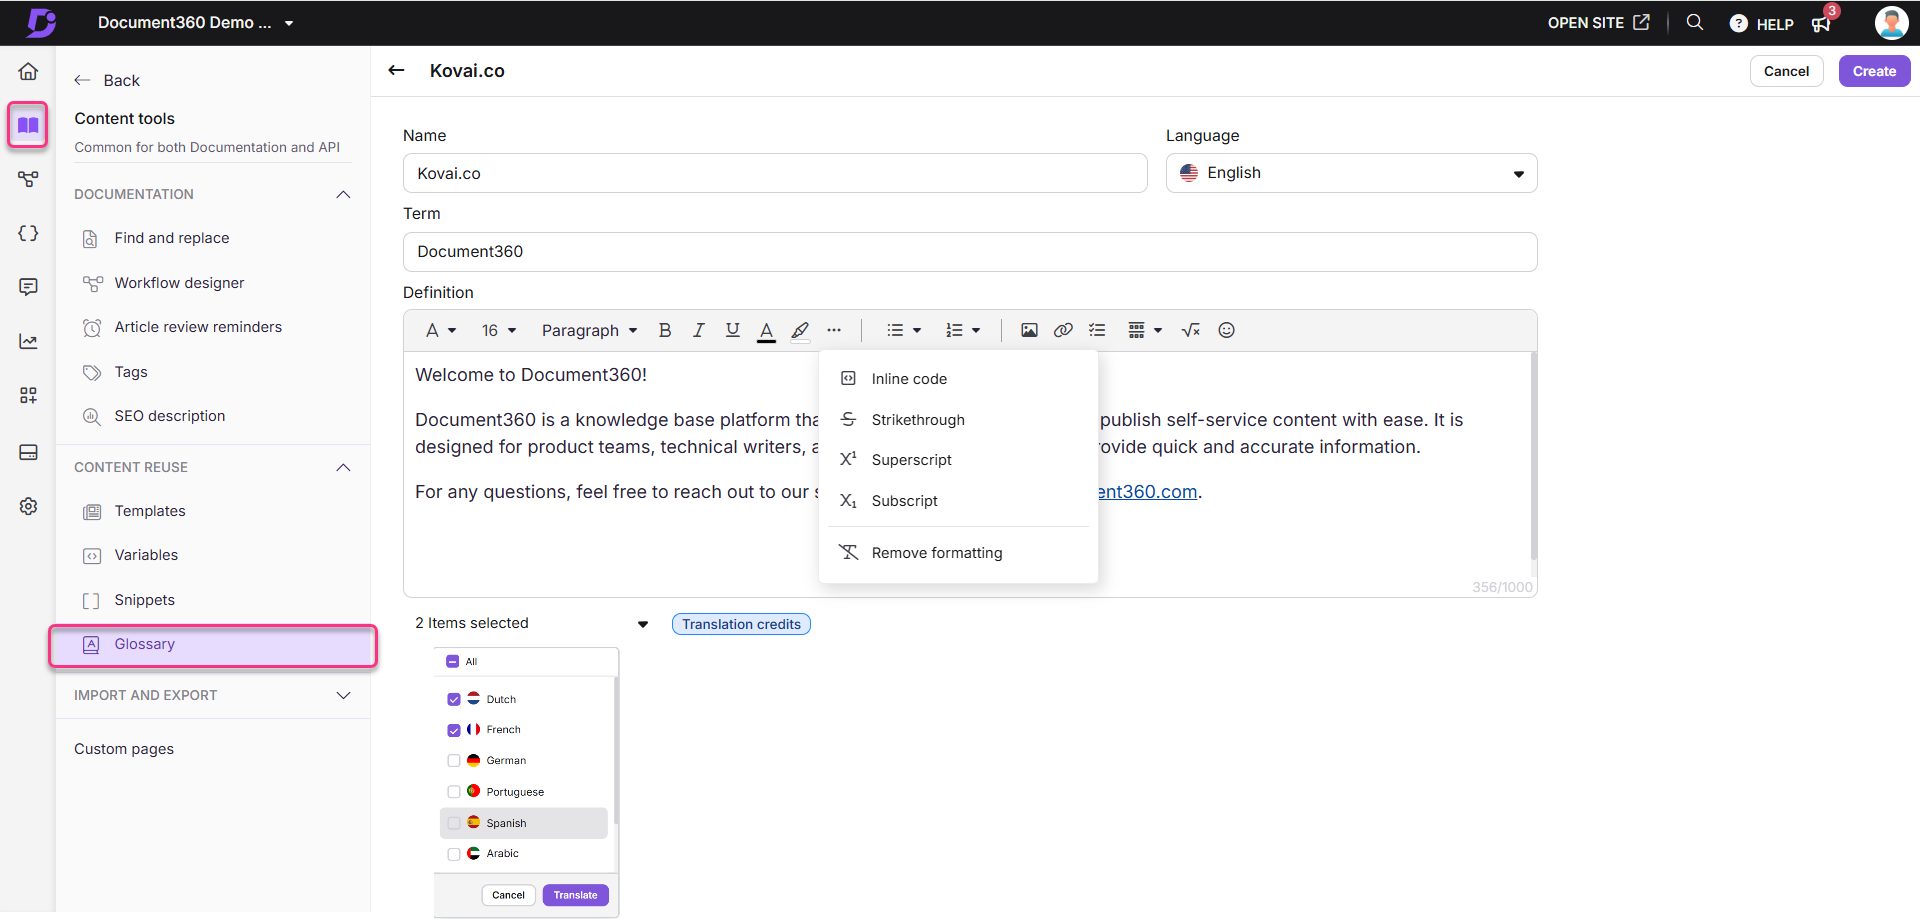Image resolution: width=1920 pixels, height=919 pixels.
Task: Toggle the All languages checkbox
Action: coord(453,661)
